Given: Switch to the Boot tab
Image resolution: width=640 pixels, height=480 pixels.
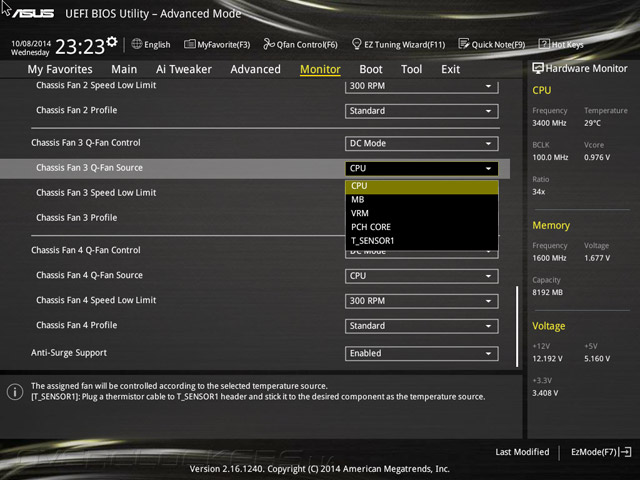Looking at the screenshot, I should click(x=371, y=69).
